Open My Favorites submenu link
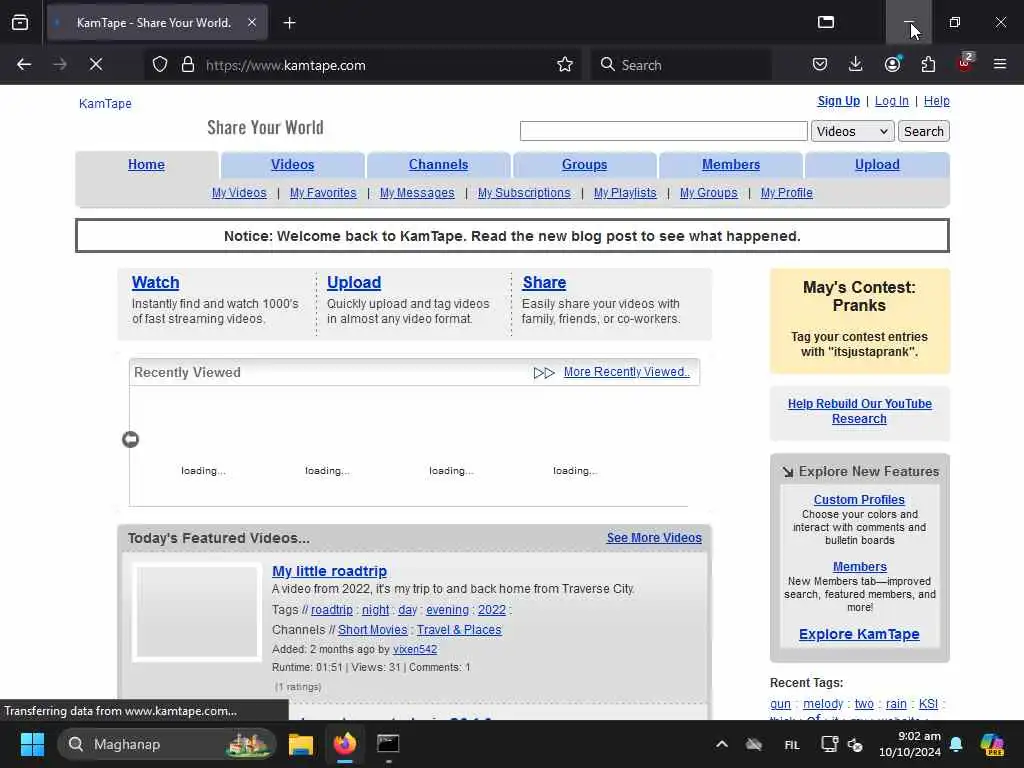Screen dimensions: 1024x768 tap(323, 193)
